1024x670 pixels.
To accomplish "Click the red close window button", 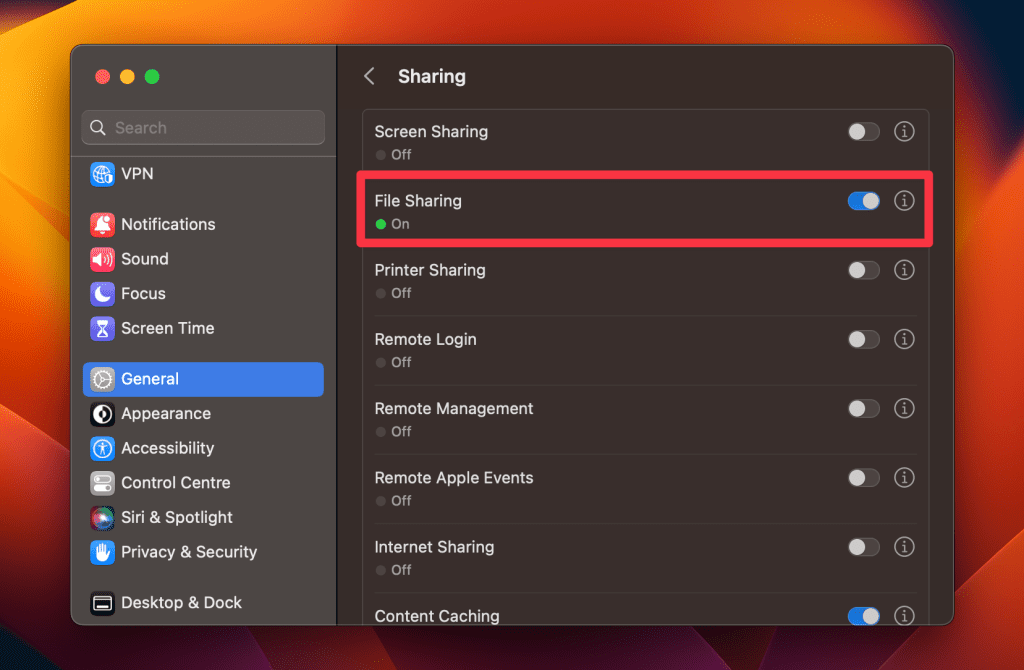I will pos(103,77).
